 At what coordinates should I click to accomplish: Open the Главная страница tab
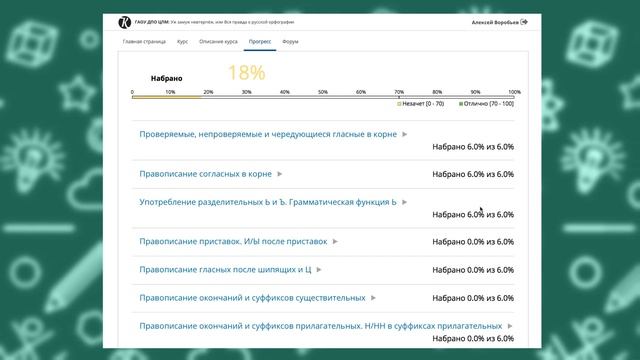[x=144, y=42]
